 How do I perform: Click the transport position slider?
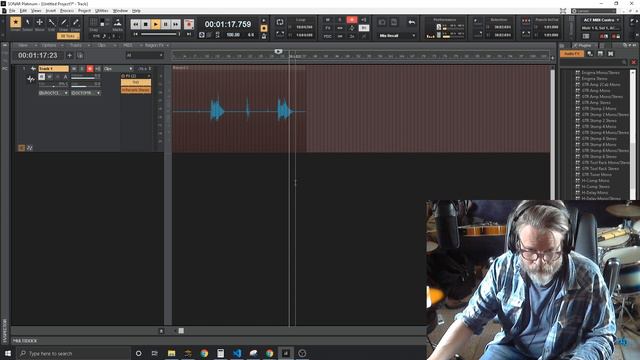[x=159, y=34]
